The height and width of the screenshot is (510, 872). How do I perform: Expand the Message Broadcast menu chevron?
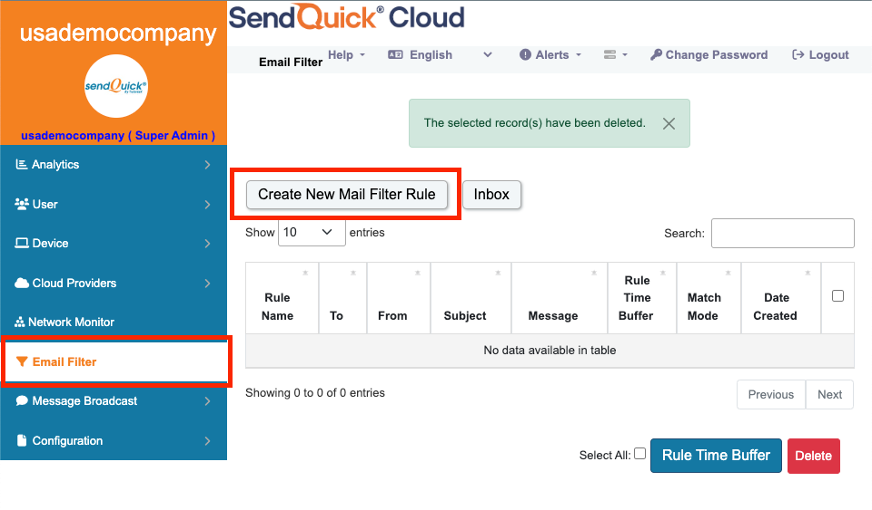click(207, 401)
